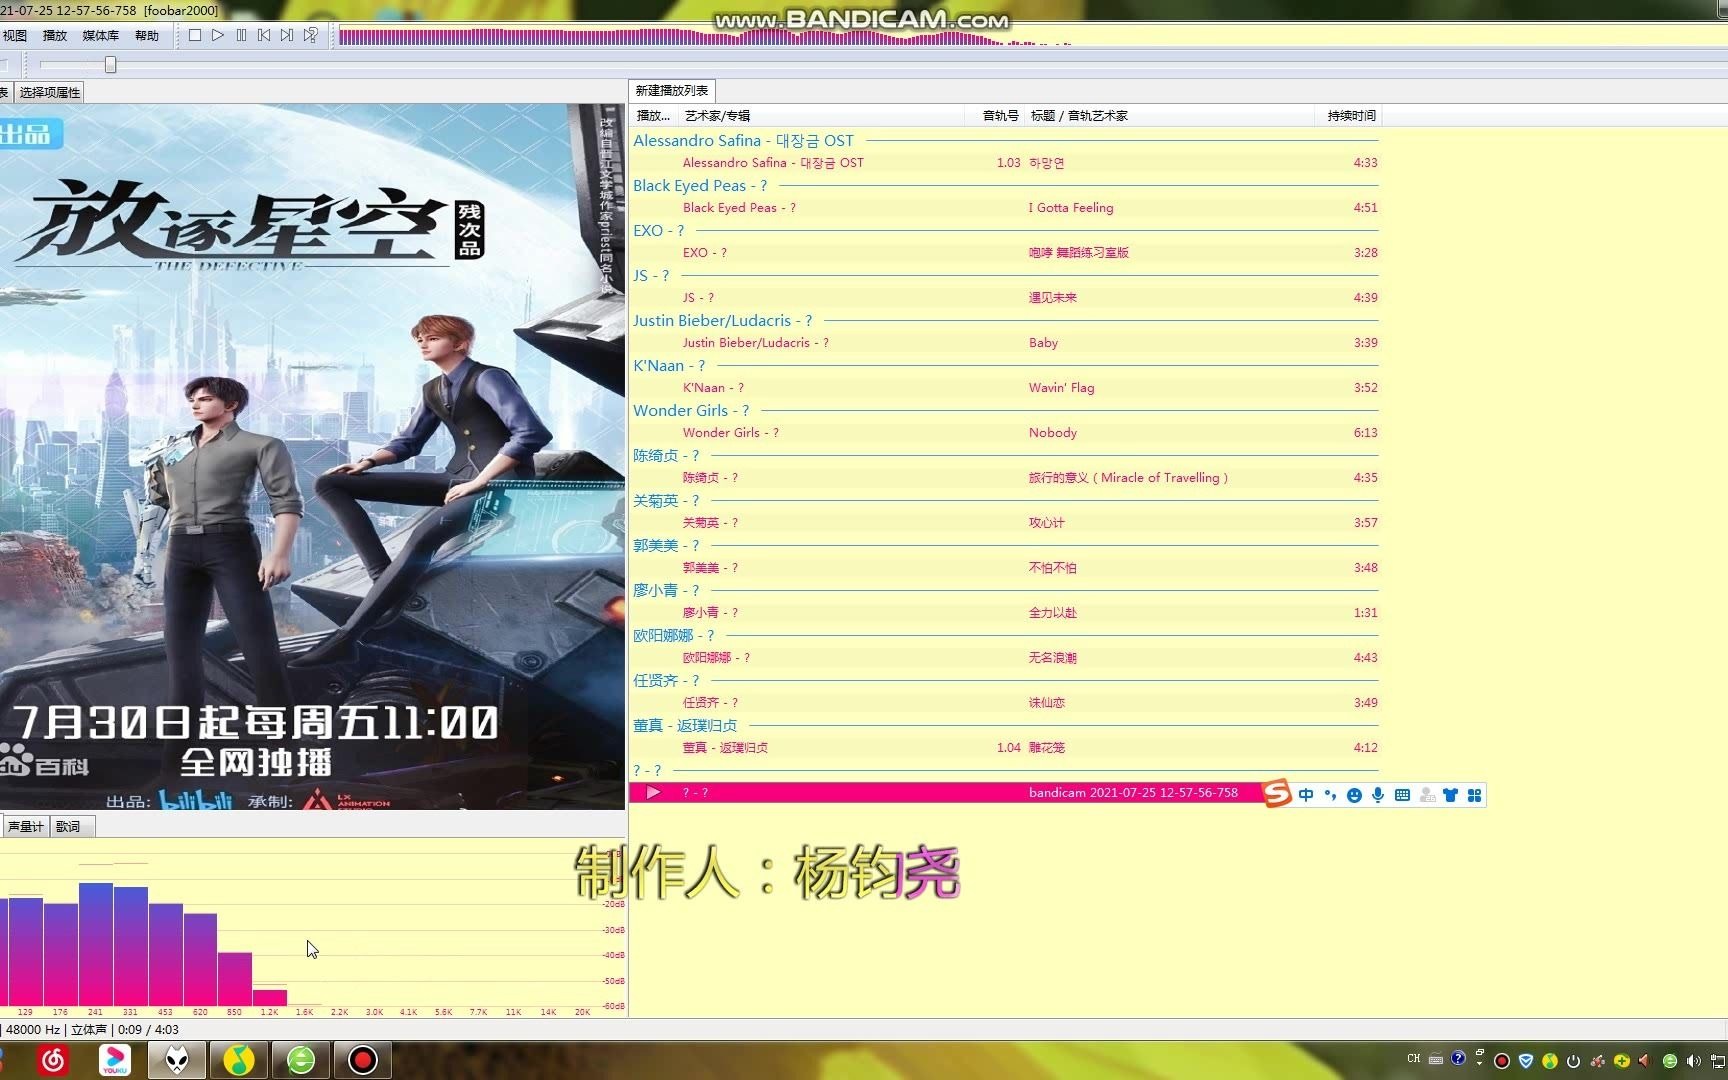The image size is (1728, 1080).
Task: Click the album art image 放逐星空
Action: tap(312, 457)
